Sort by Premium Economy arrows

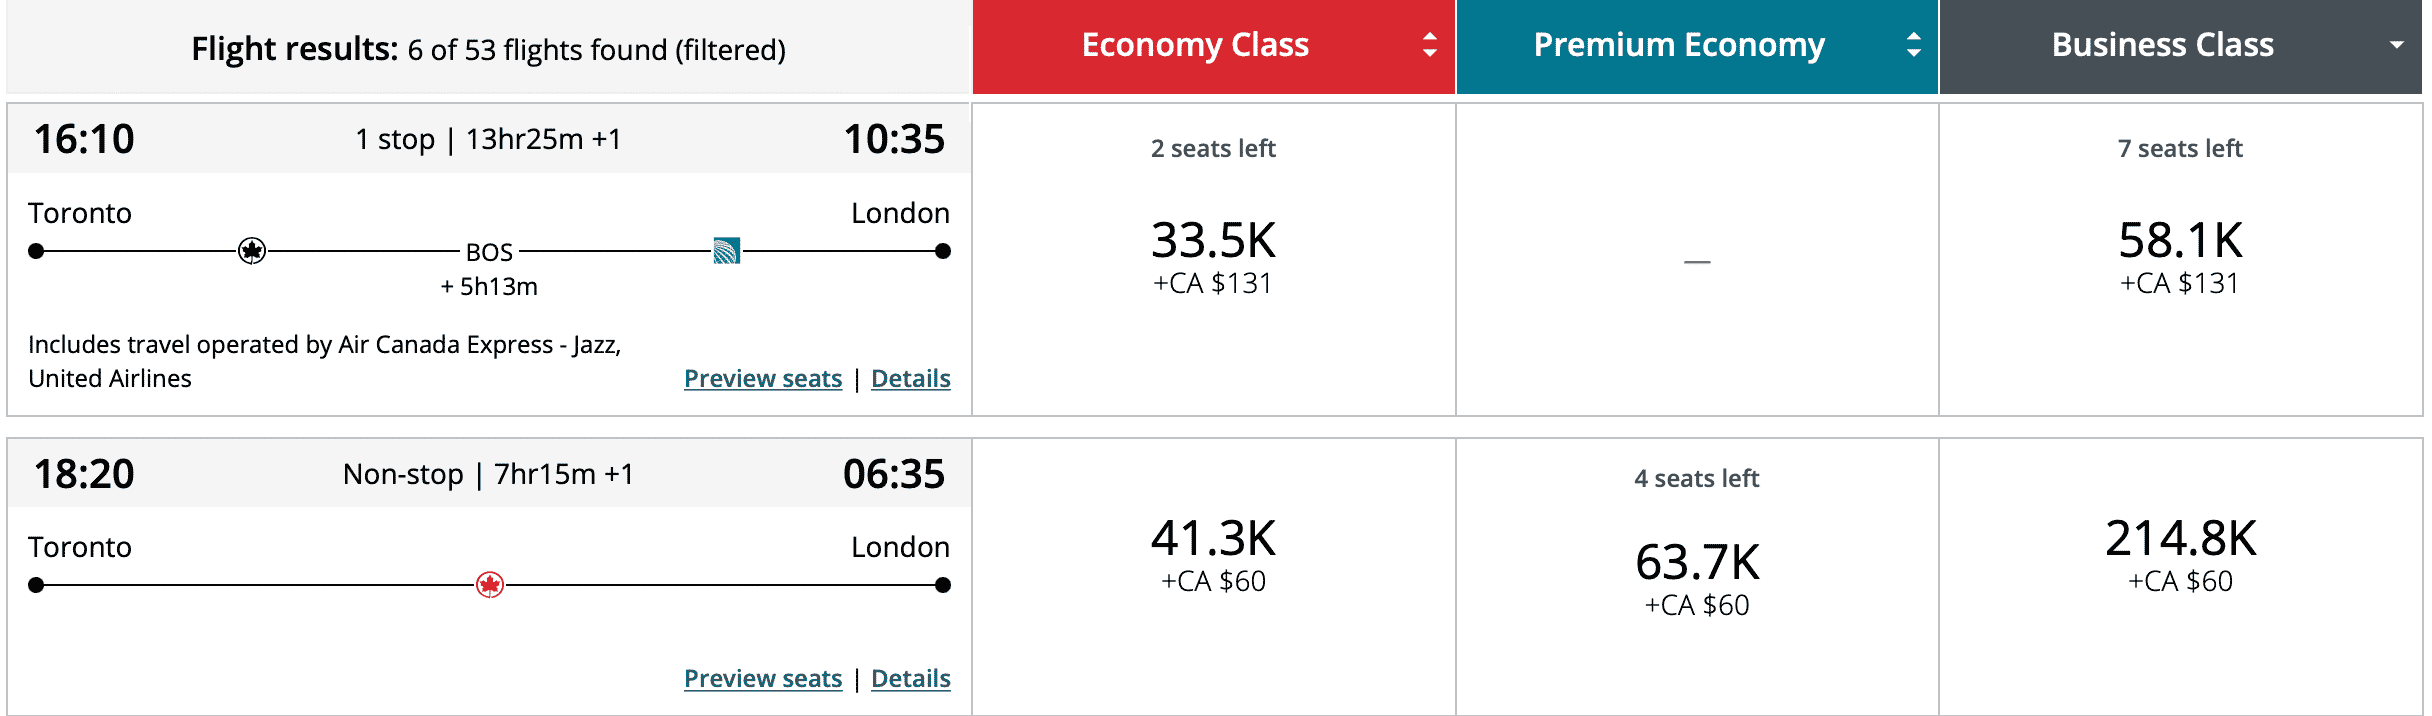pyautogui.click(x=1913, y=45)
